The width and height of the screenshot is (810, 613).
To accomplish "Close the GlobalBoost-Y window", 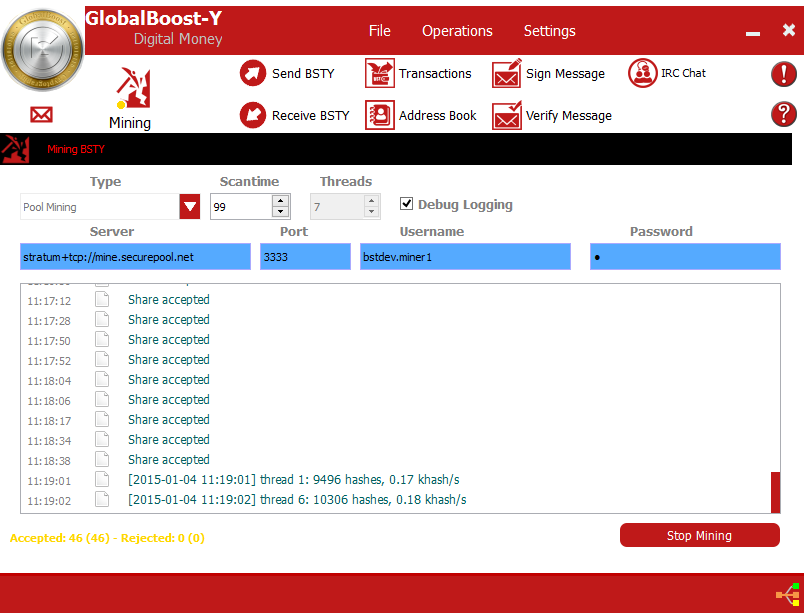I will pos(789,30).
